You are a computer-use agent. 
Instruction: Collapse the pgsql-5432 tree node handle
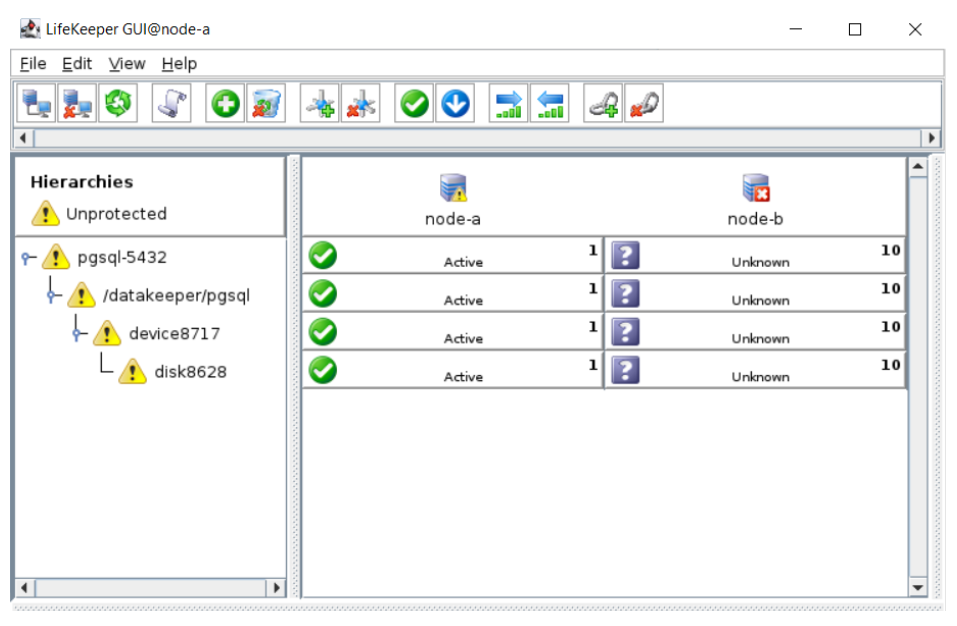click(26, 258)
